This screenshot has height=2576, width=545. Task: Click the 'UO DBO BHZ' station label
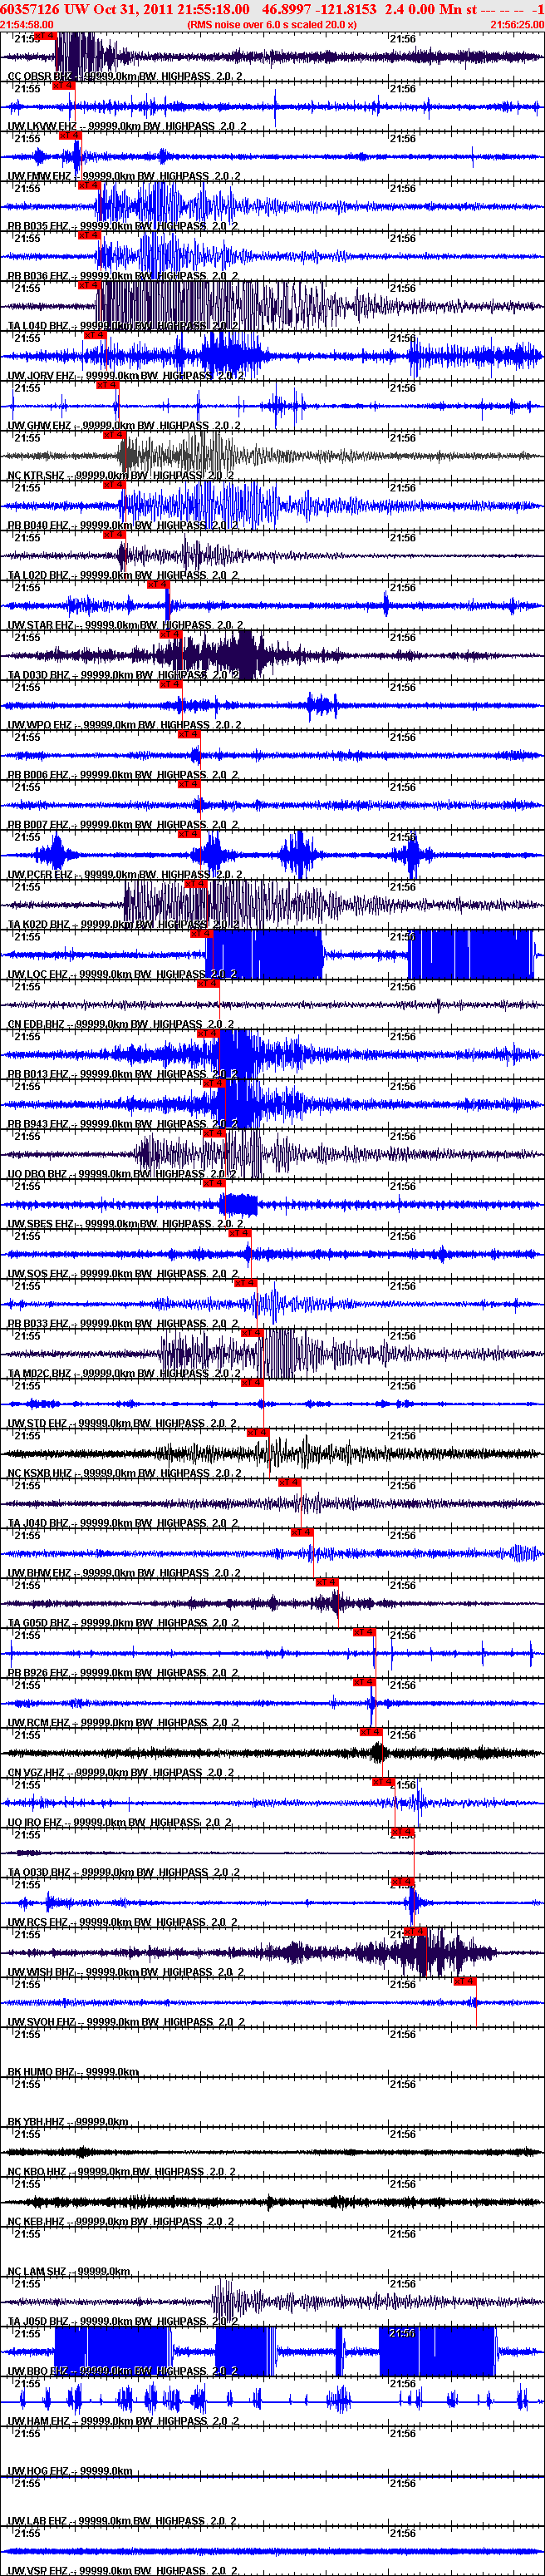38,1176
